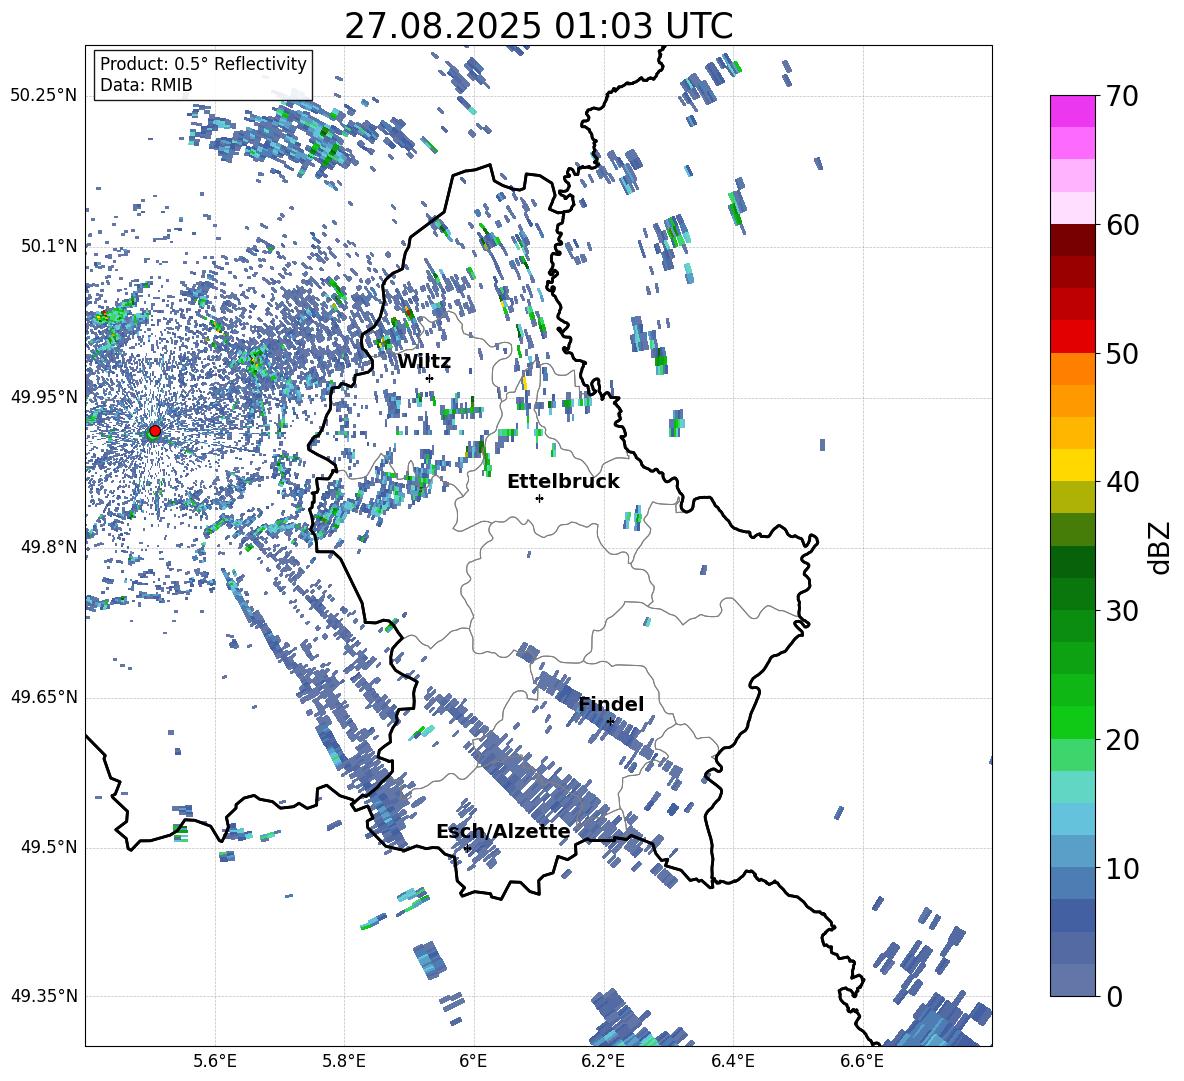Click the Wiltz city label
The width and height of the screenshot is (1184, 1081).
tap(424, 362)
